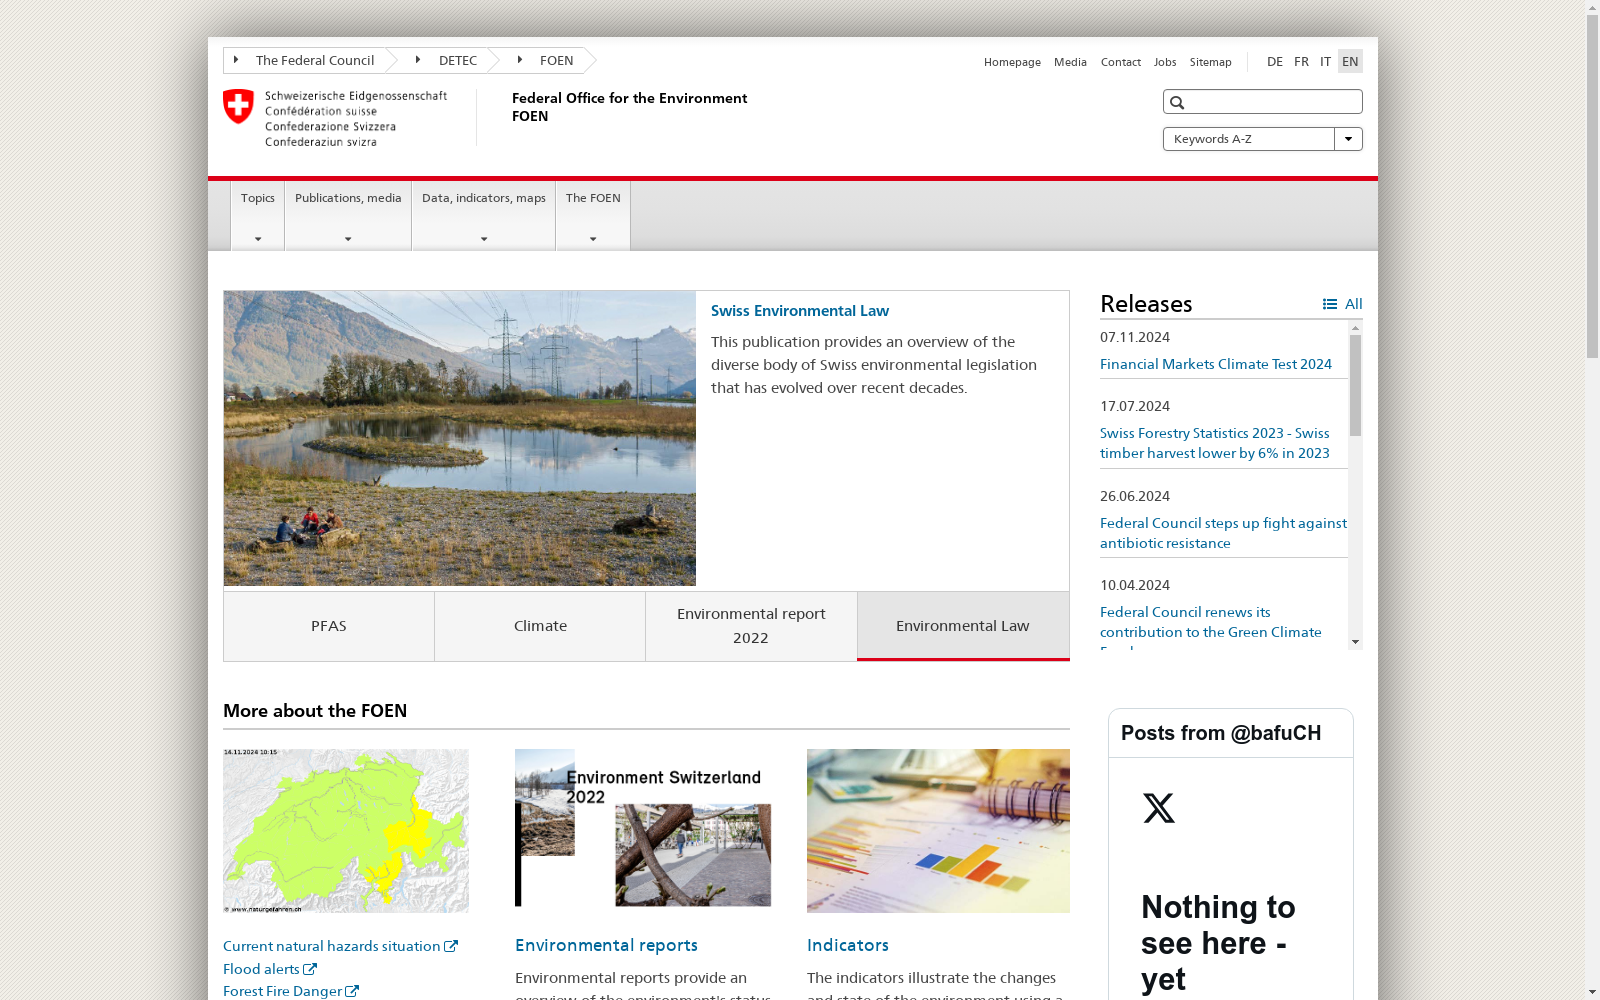Select the Environmental Law tab

tap(963, 626)
